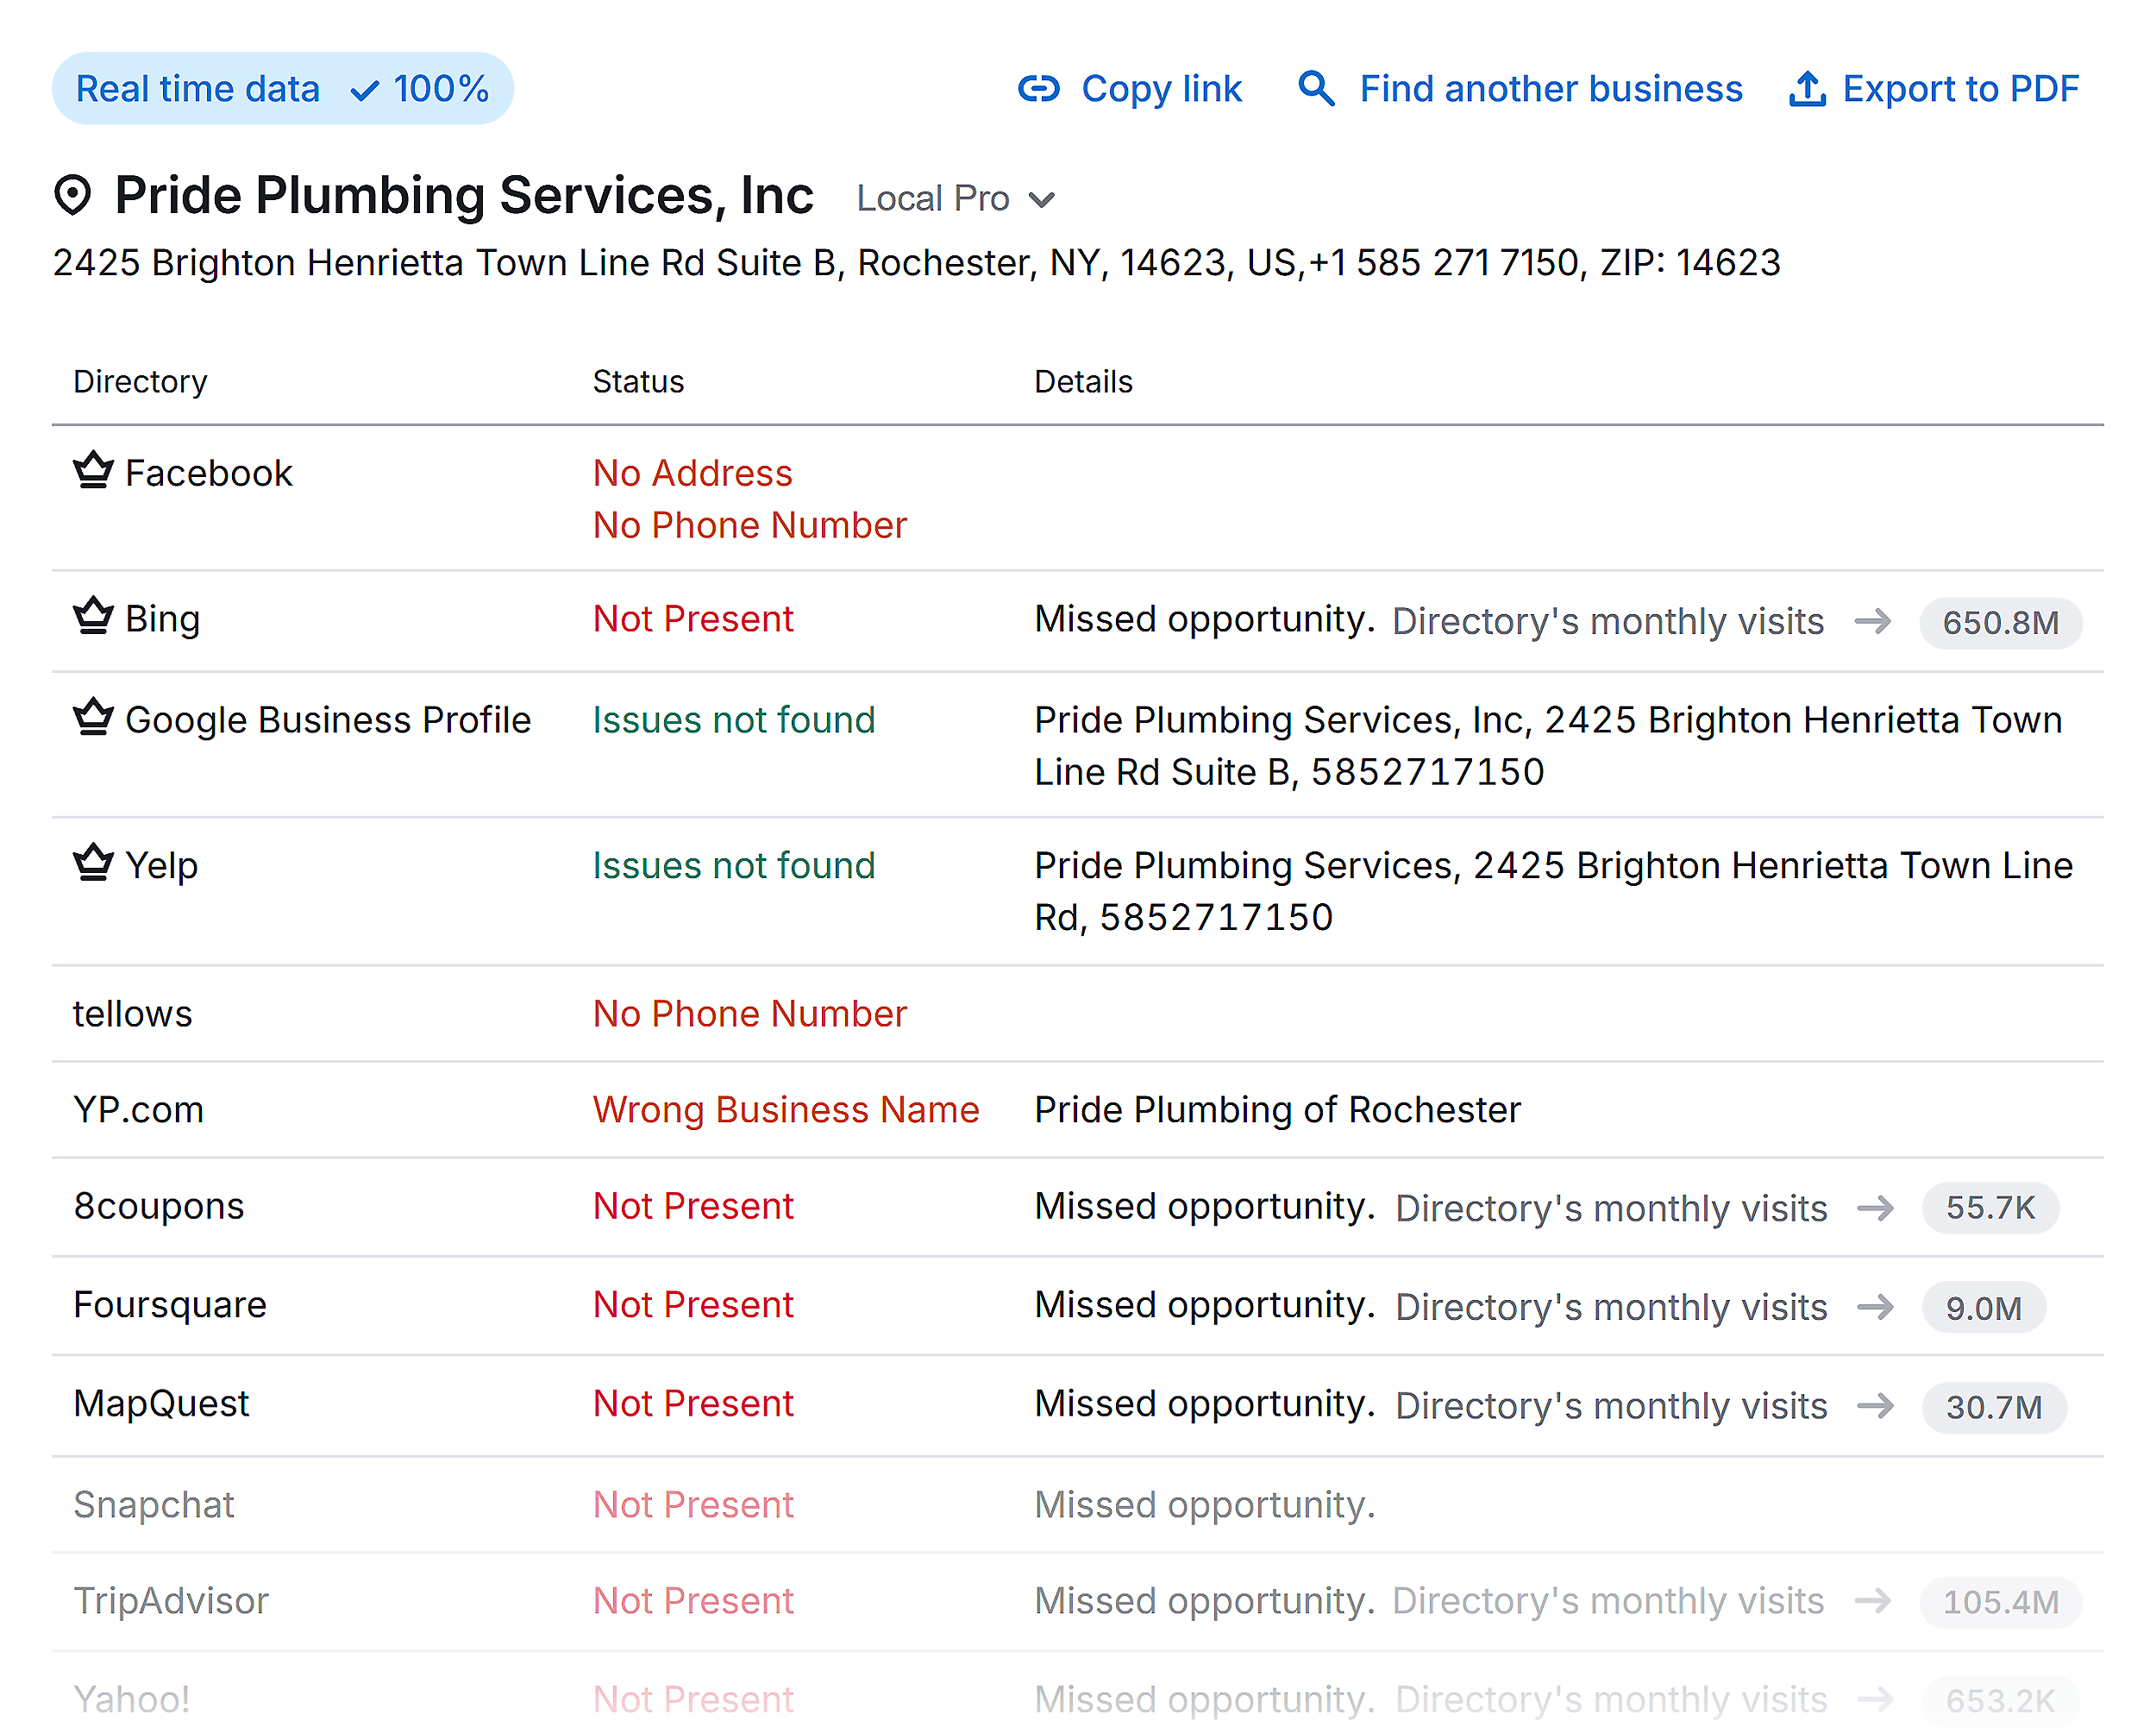The width and height of the screenshot is (2156, 1733).
Task: Click the crown icon next to Facebook
Action: [92, 470]
